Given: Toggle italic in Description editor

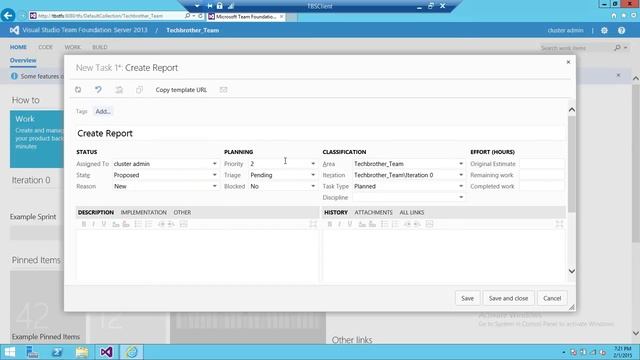Looking at the screenshot, I should pos(93,224).
